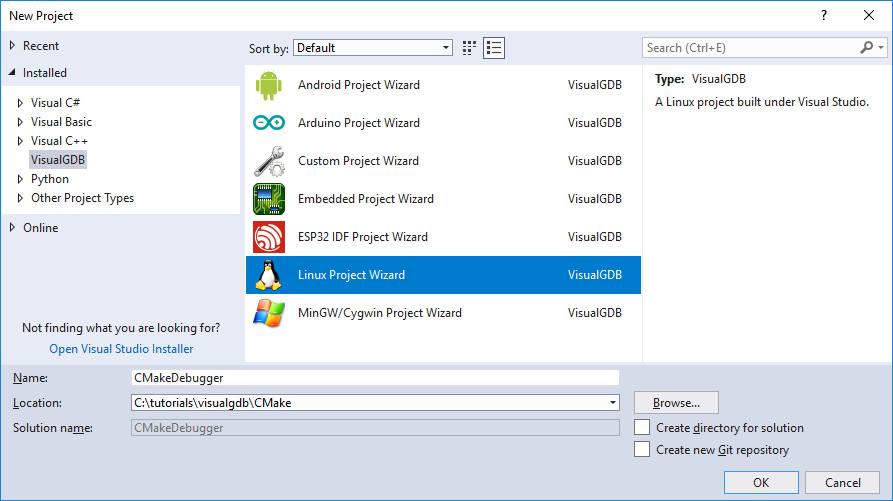
Task: Expand the Visual C++ node
Action: [21, 141]
